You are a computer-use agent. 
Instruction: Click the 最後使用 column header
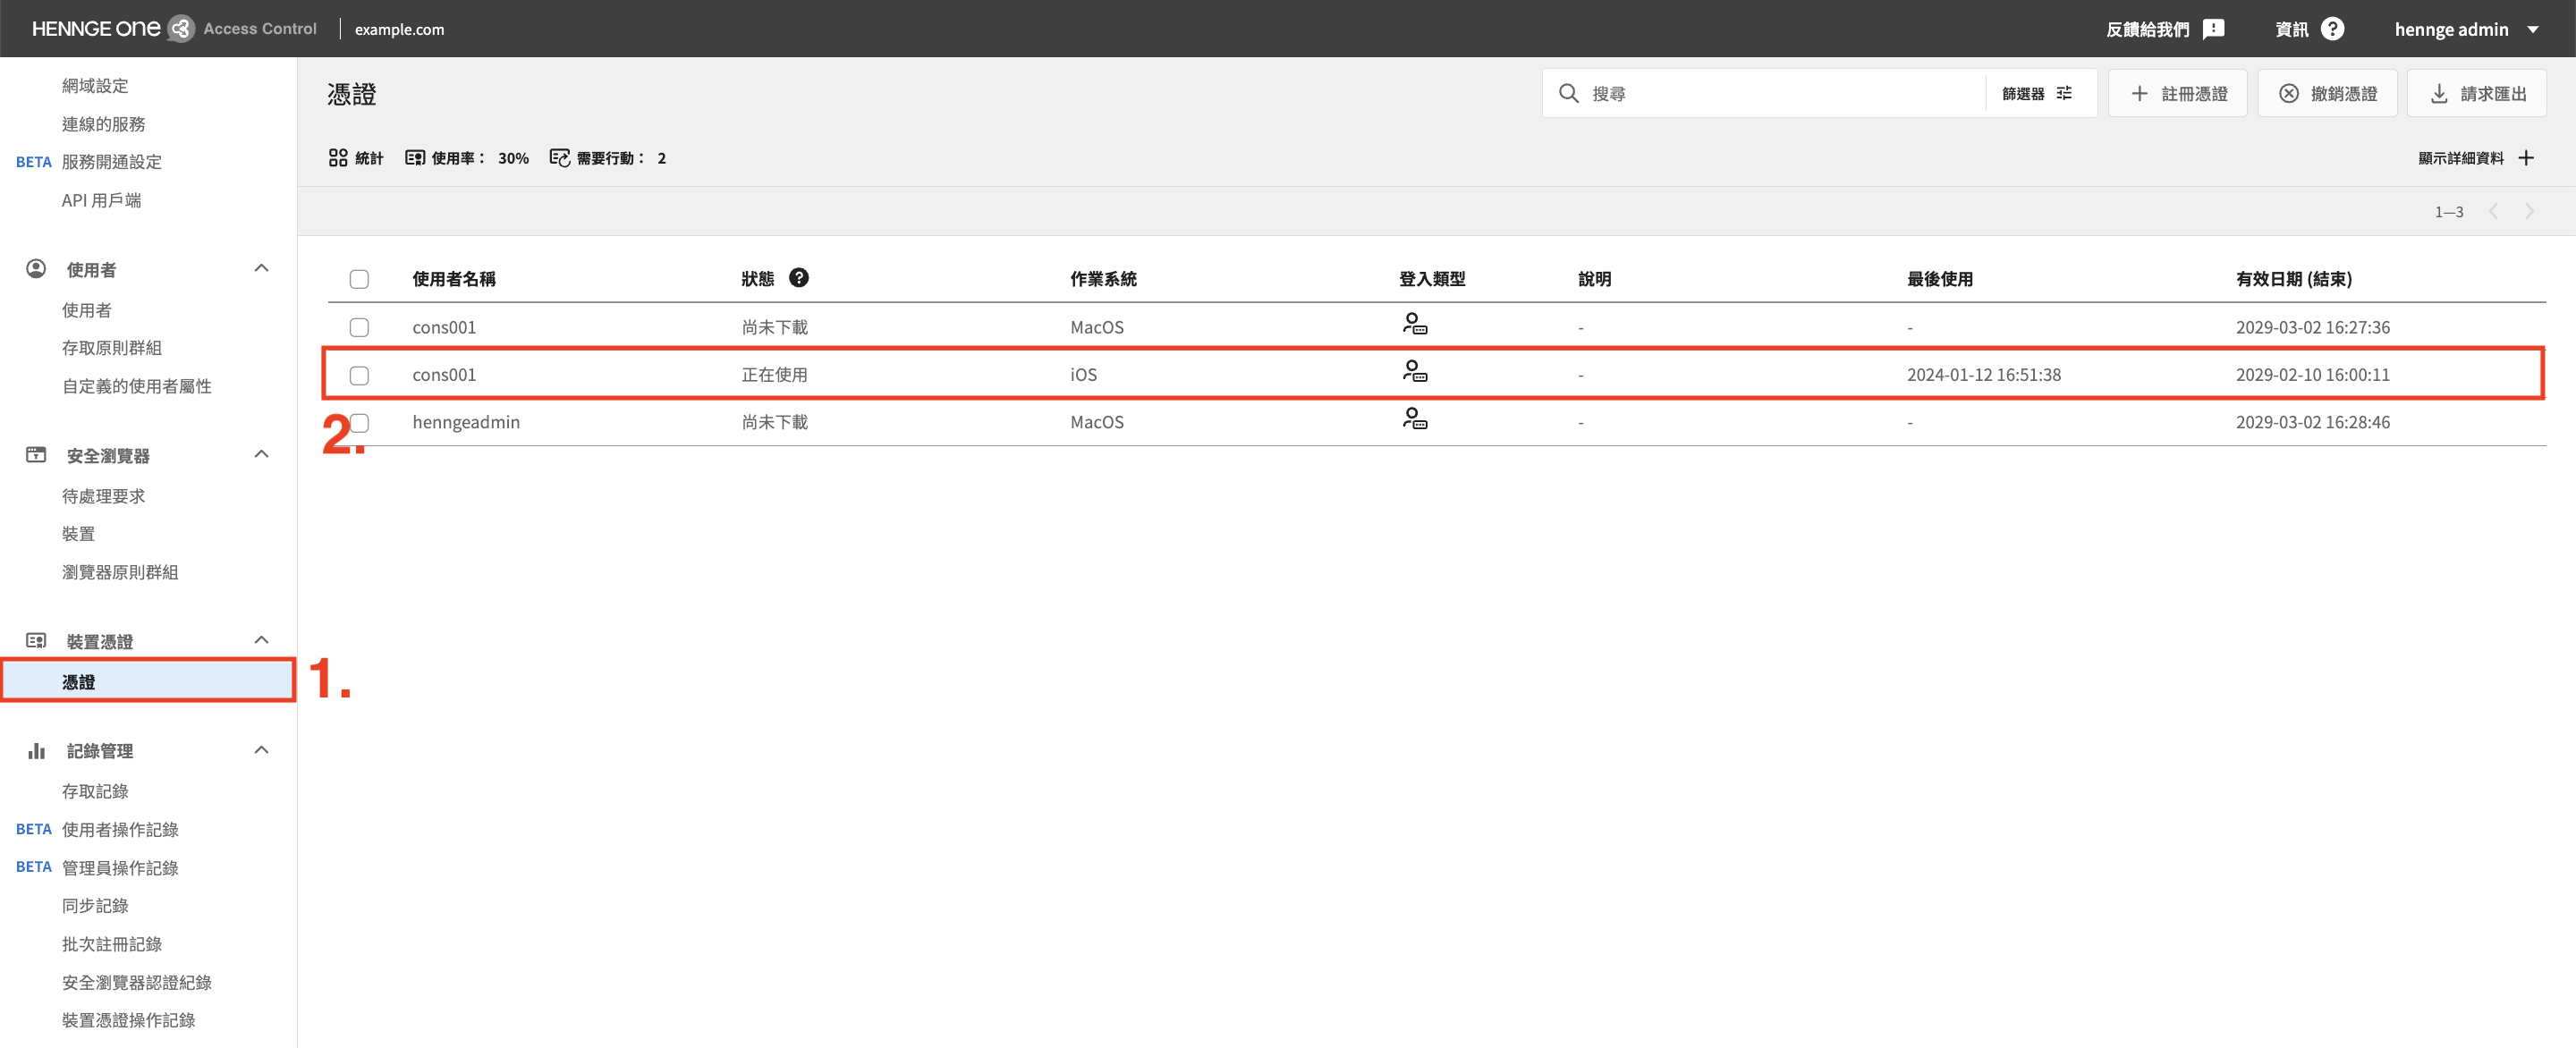(x=1940, y=279)
